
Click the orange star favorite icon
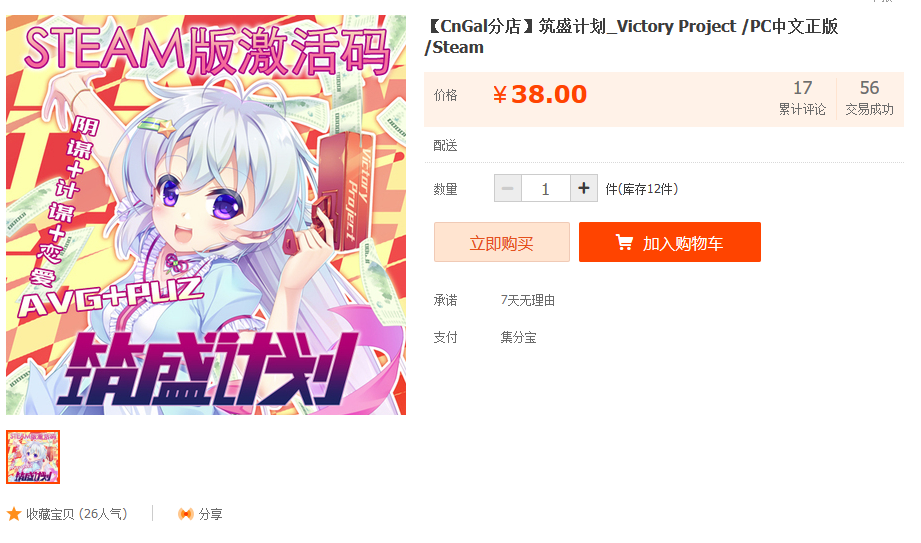(x=14, y=514)
